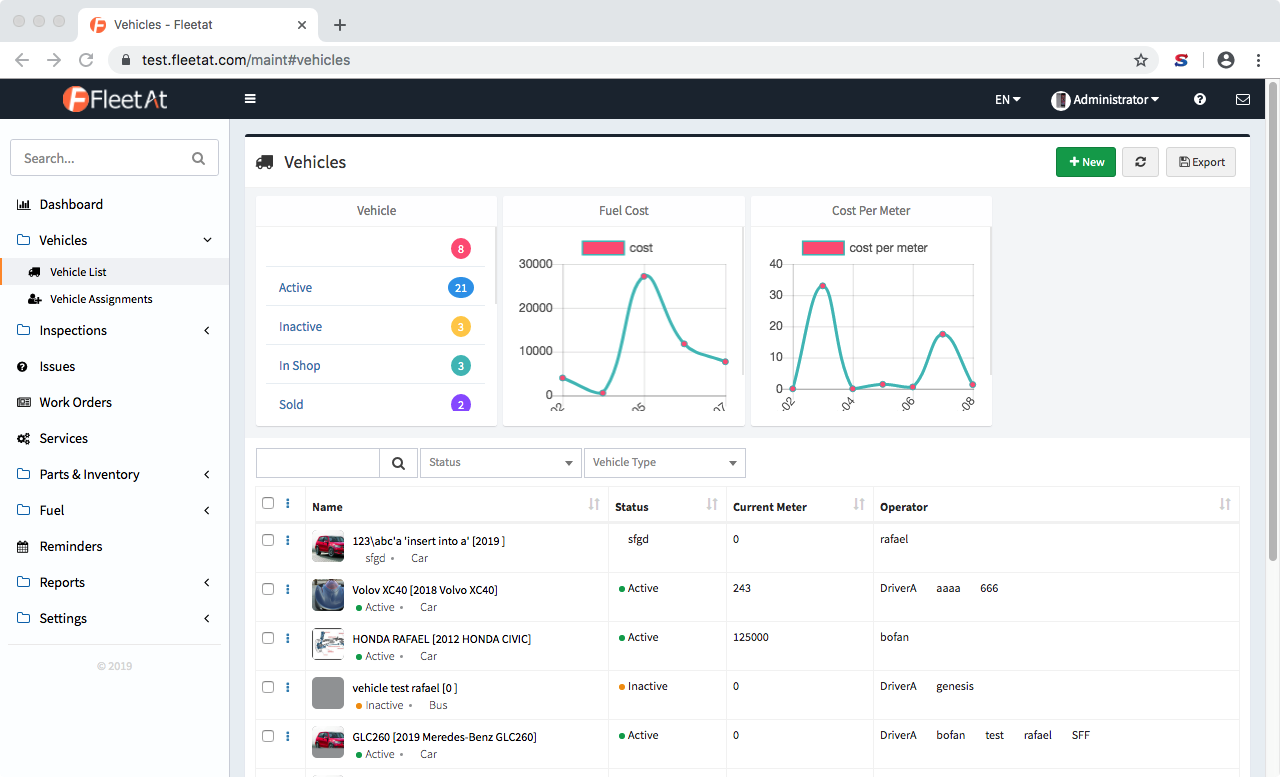The height and width of the screenshot is (777, 1280).
Task: Open the header row three-dots menu
Action: tap(288, 504)
